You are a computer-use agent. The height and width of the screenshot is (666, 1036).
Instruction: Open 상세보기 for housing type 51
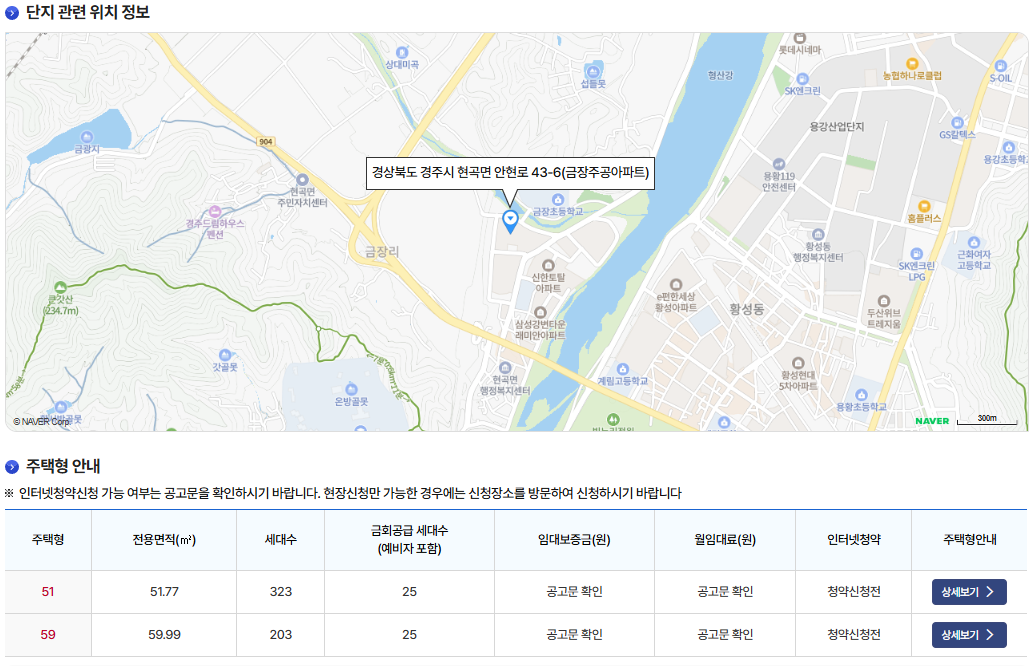pos(969,592)
